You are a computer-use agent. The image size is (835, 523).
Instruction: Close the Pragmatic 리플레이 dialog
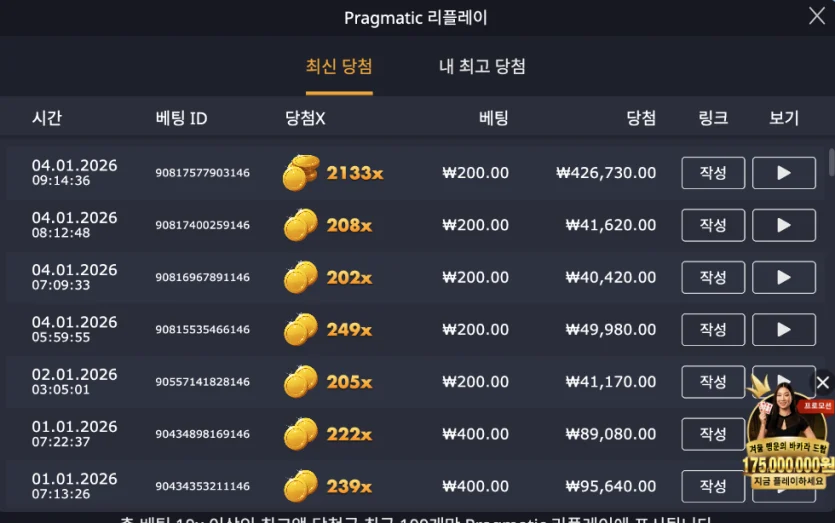click(x=816, y=15)
